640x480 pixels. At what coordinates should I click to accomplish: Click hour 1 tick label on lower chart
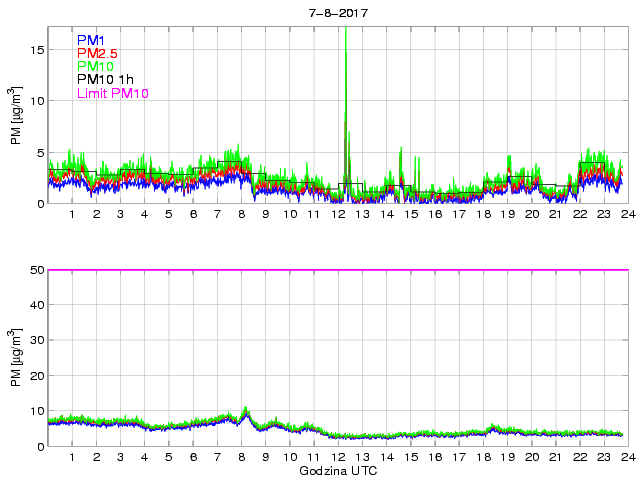coord(73,458)
